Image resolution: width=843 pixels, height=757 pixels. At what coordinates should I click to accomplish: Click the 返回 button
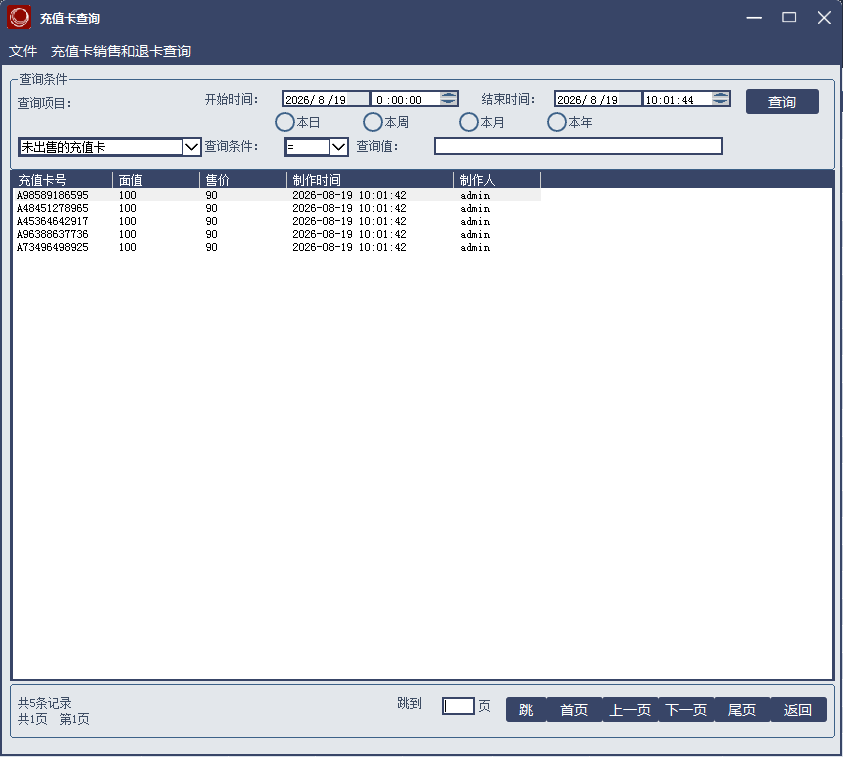click(x=798, y=710)
